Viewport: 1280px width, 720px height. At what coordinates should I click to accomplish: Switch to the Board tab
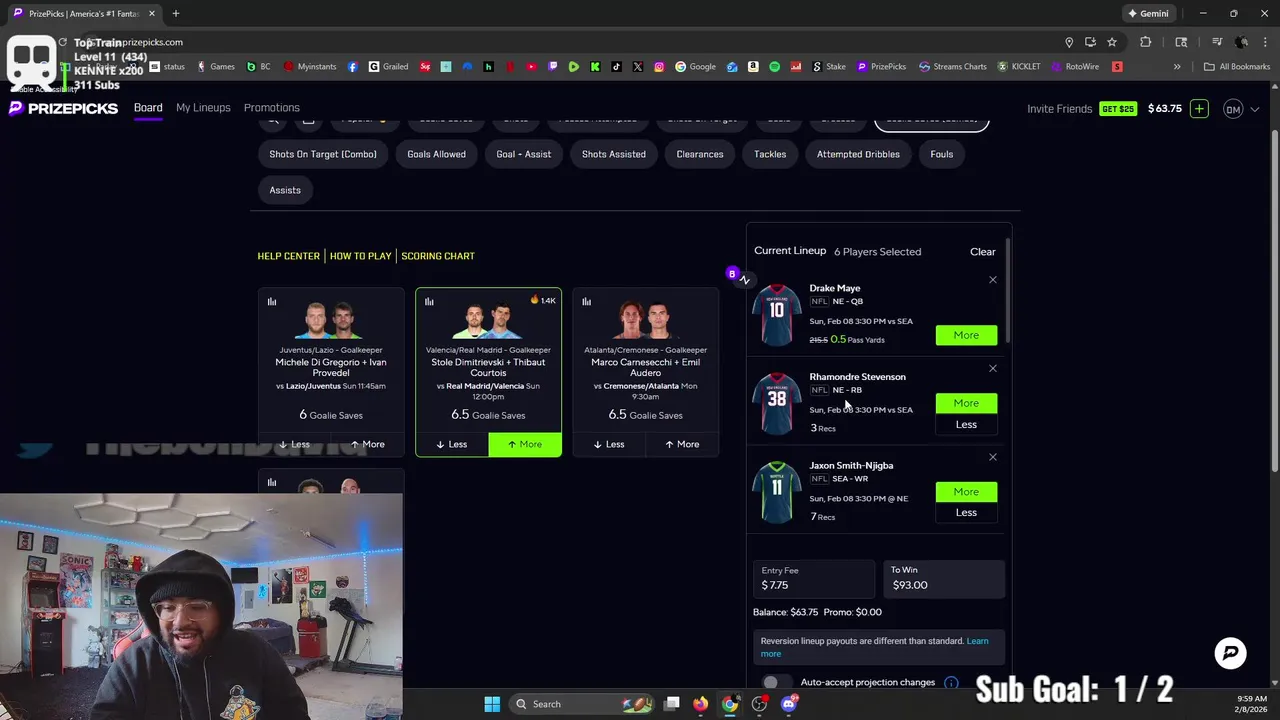pyautogui.click(x=148, y=108)
